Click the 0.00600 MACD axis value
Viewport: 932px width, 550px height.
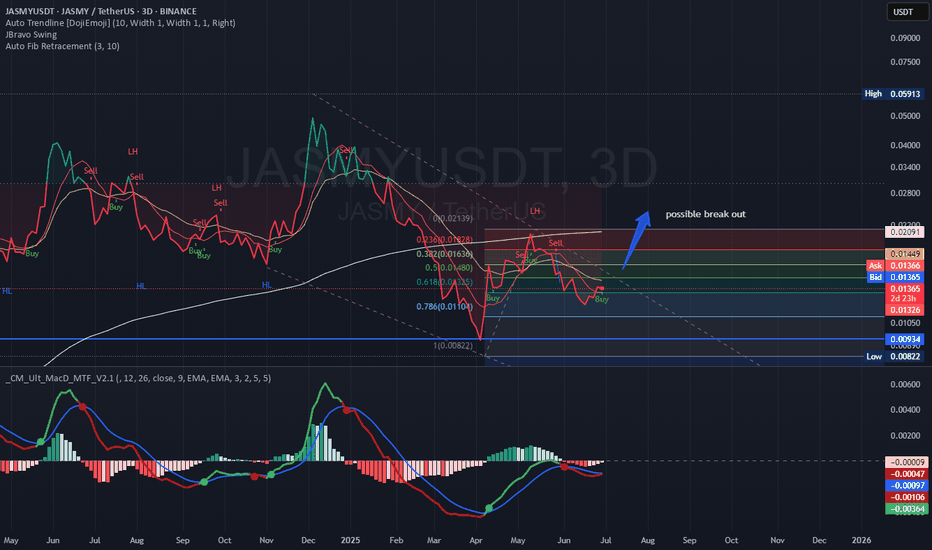pyautogui.click(x=905, y=385)
